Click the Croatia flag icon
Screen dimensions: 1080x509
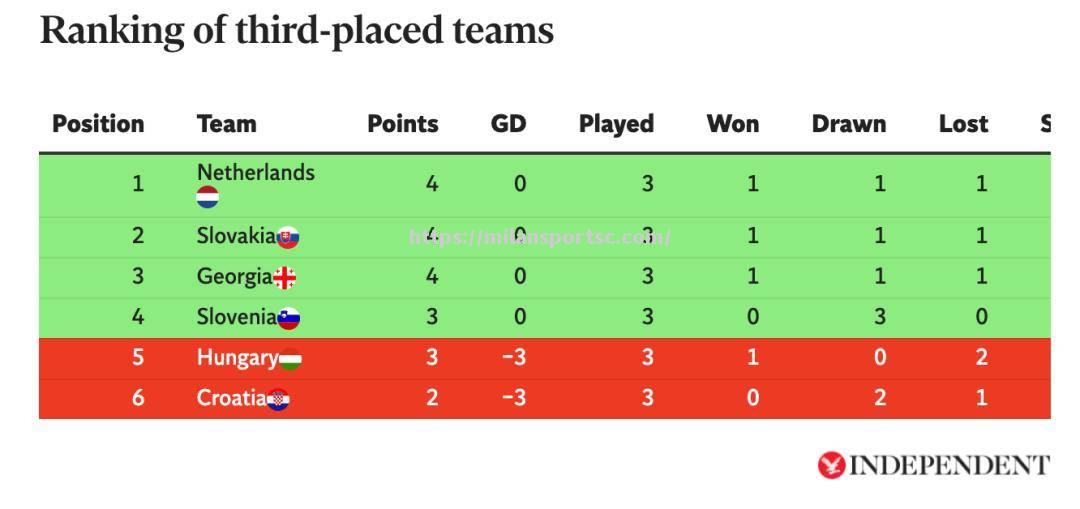coord(278,399)
